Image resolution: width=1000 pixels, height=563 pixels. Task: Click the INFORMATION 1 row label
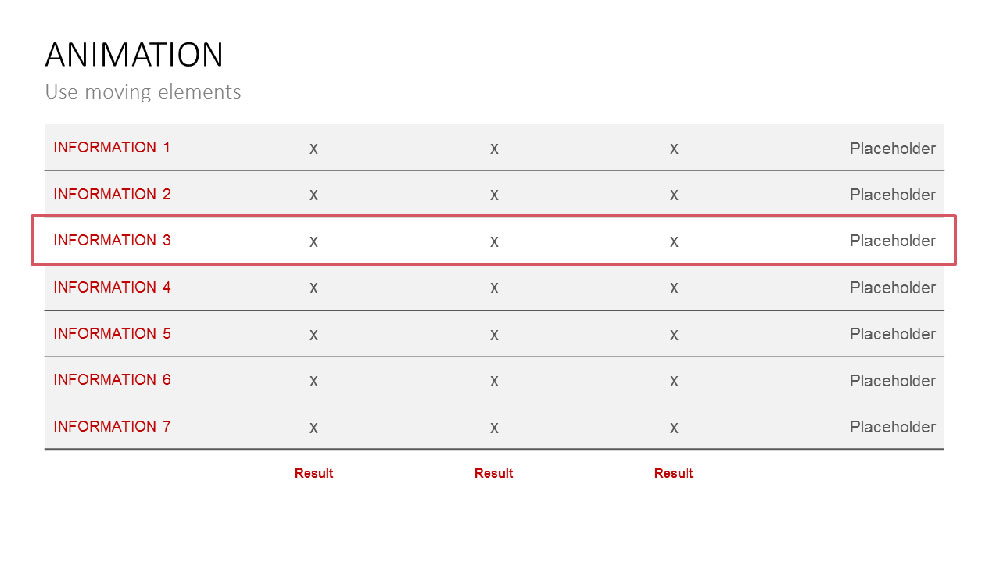click(x=112, y=147)
